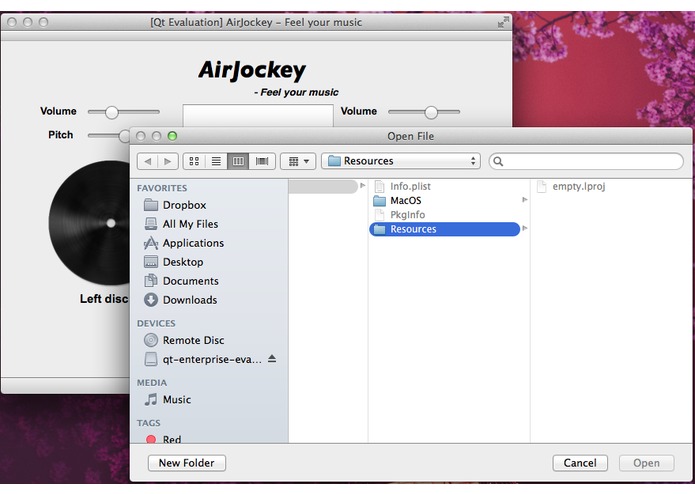Click Cancel in Open File dialog

coord(580,463)
